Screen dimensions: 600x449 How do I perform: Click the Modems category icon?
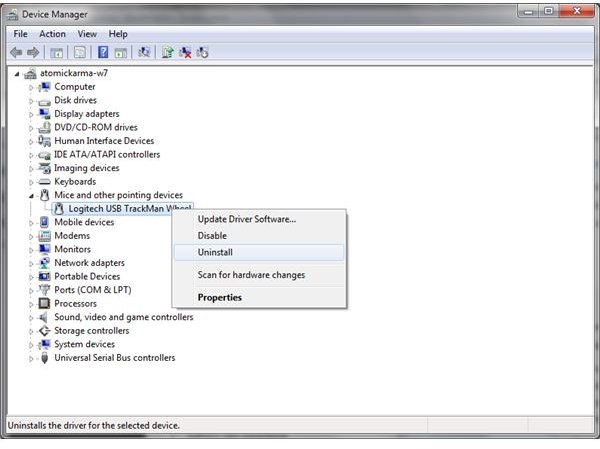point(44,236)
